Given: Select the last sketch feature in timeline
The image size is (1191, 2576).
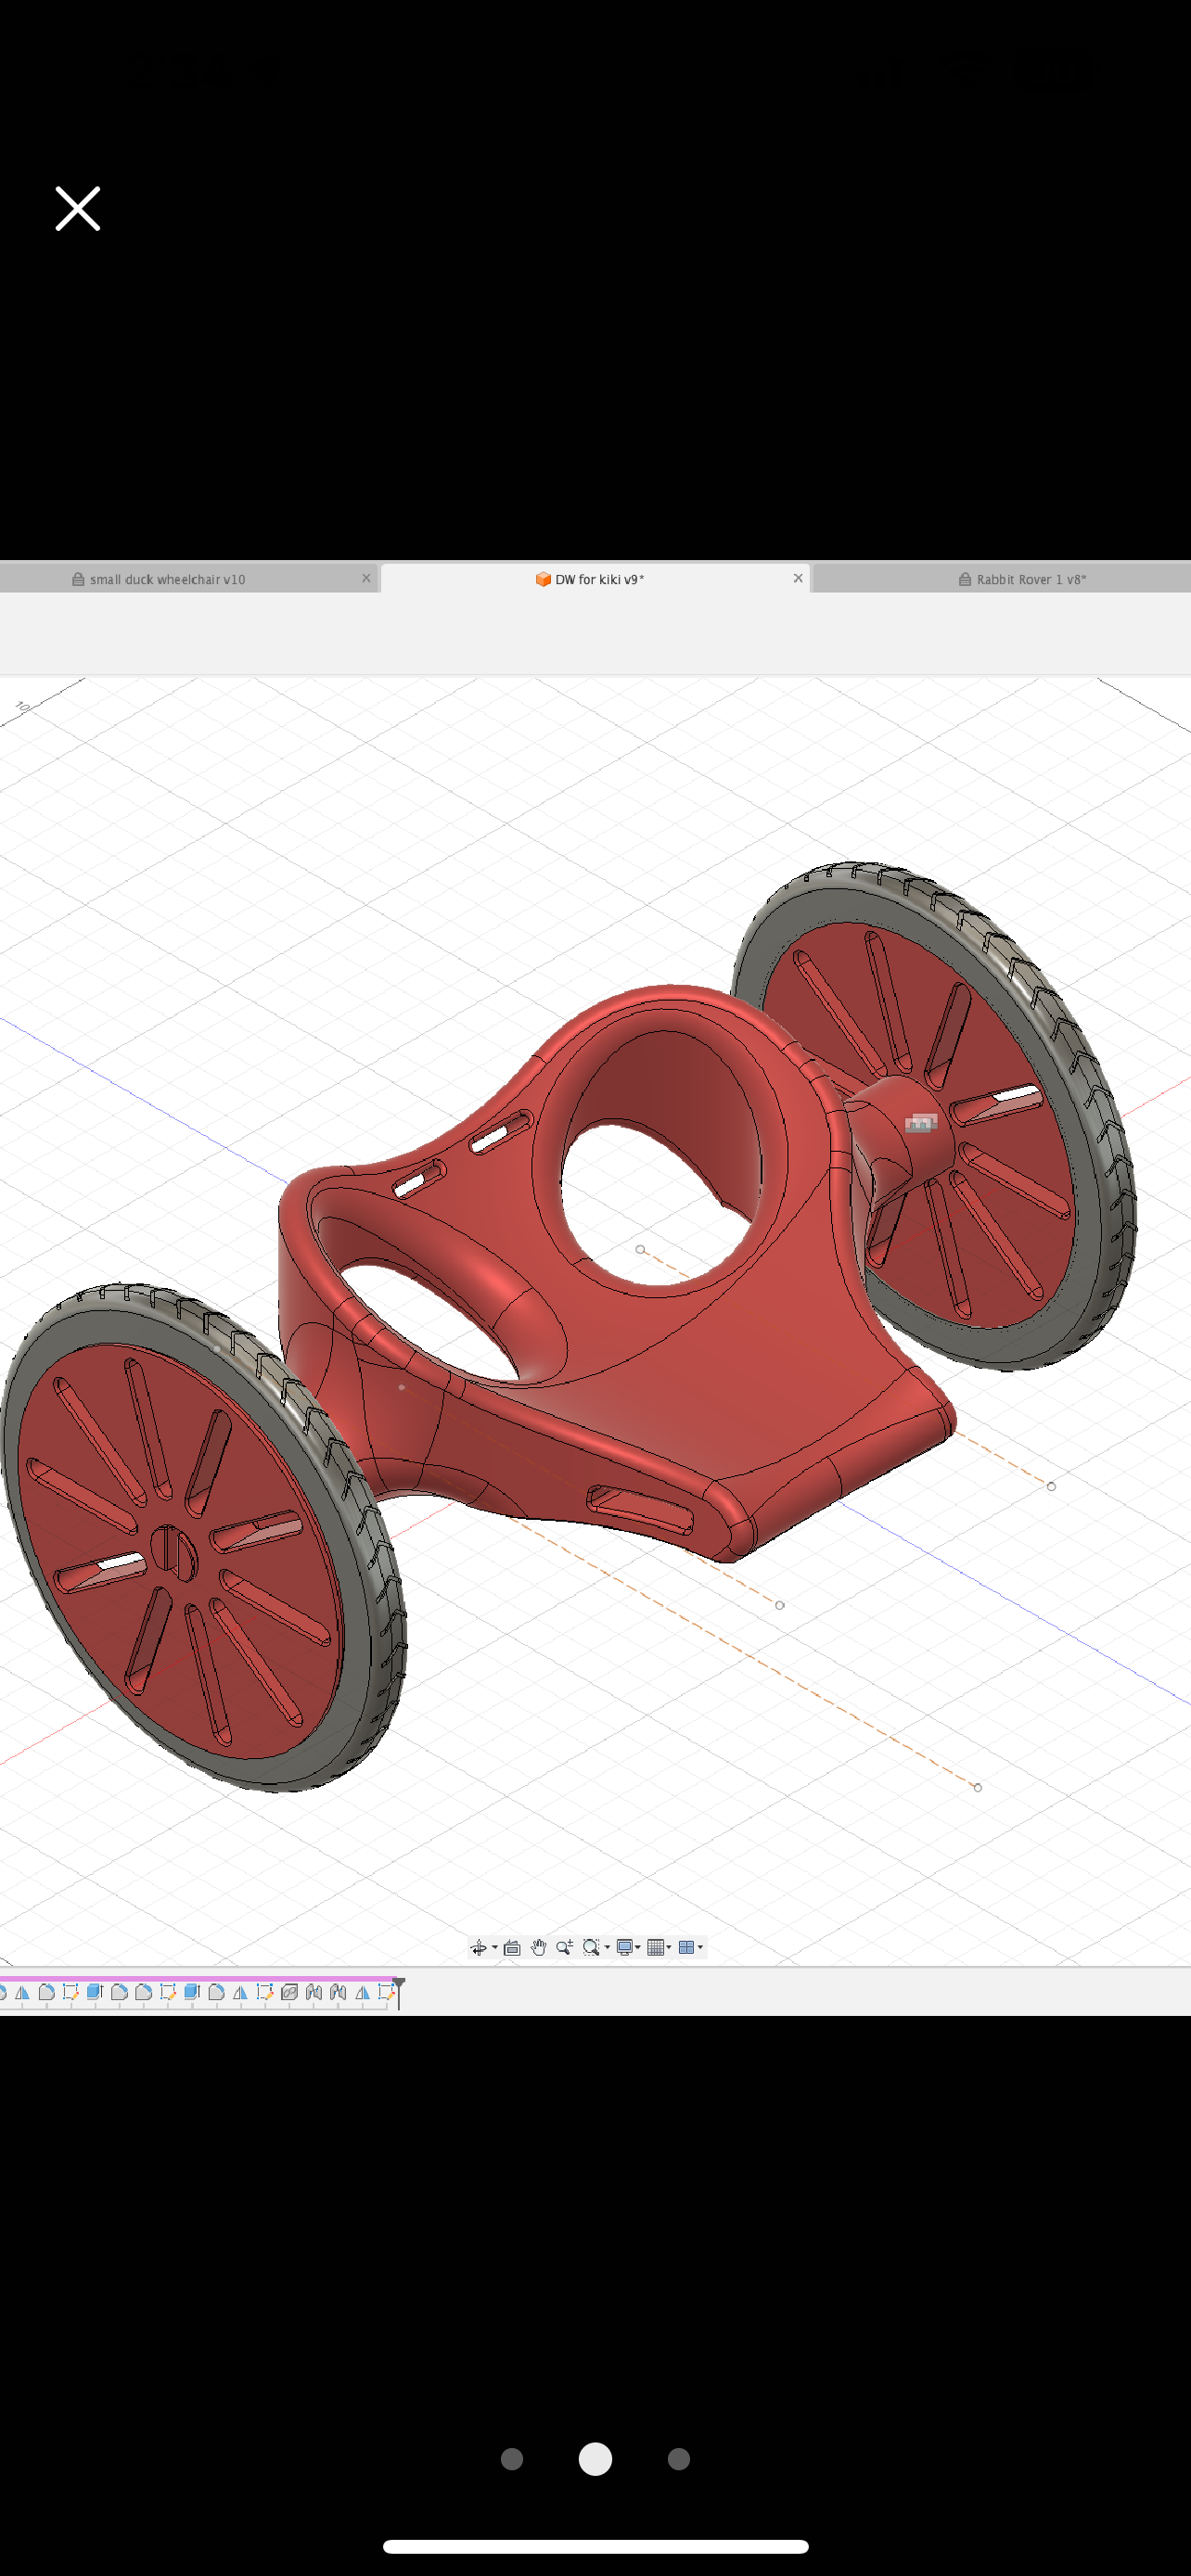Looking at the screenshot, I should [386, 1992].
